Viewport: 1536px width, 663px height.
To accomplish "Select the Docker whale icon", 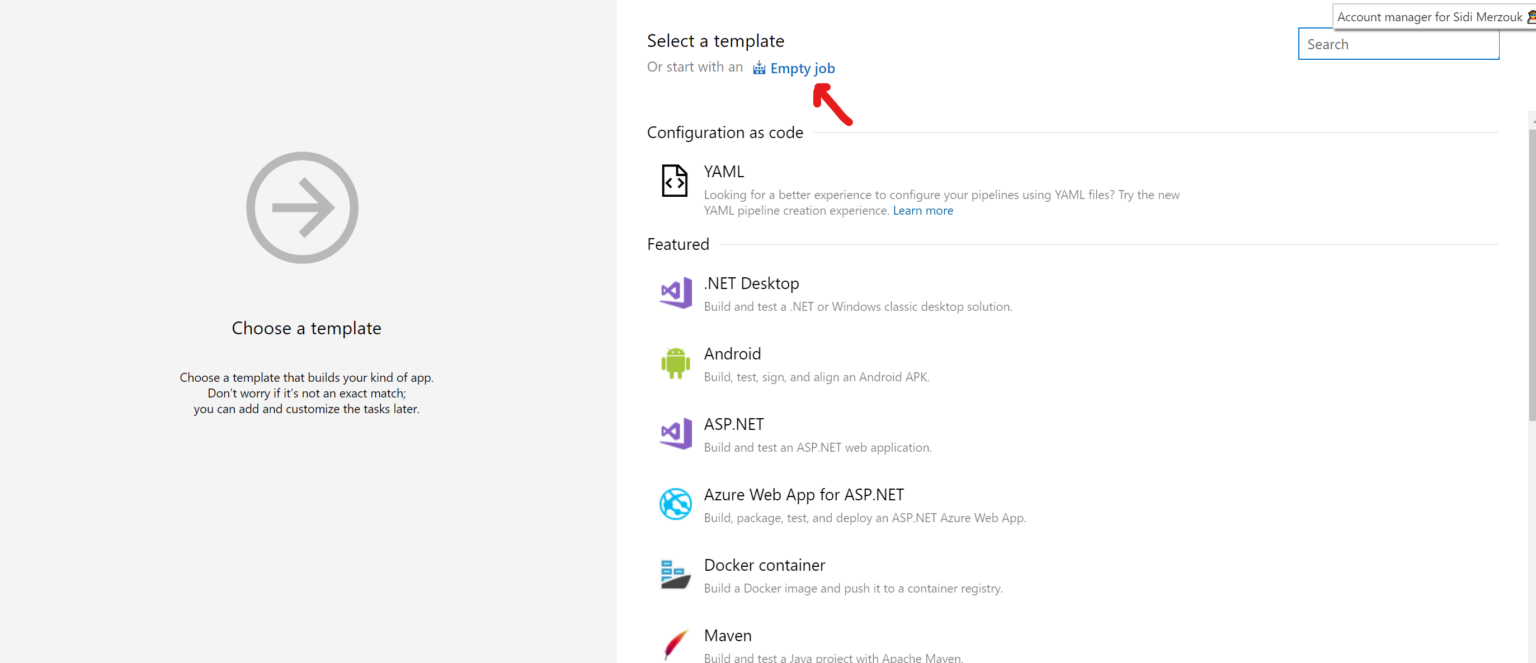I will click(x=676, y=574).
